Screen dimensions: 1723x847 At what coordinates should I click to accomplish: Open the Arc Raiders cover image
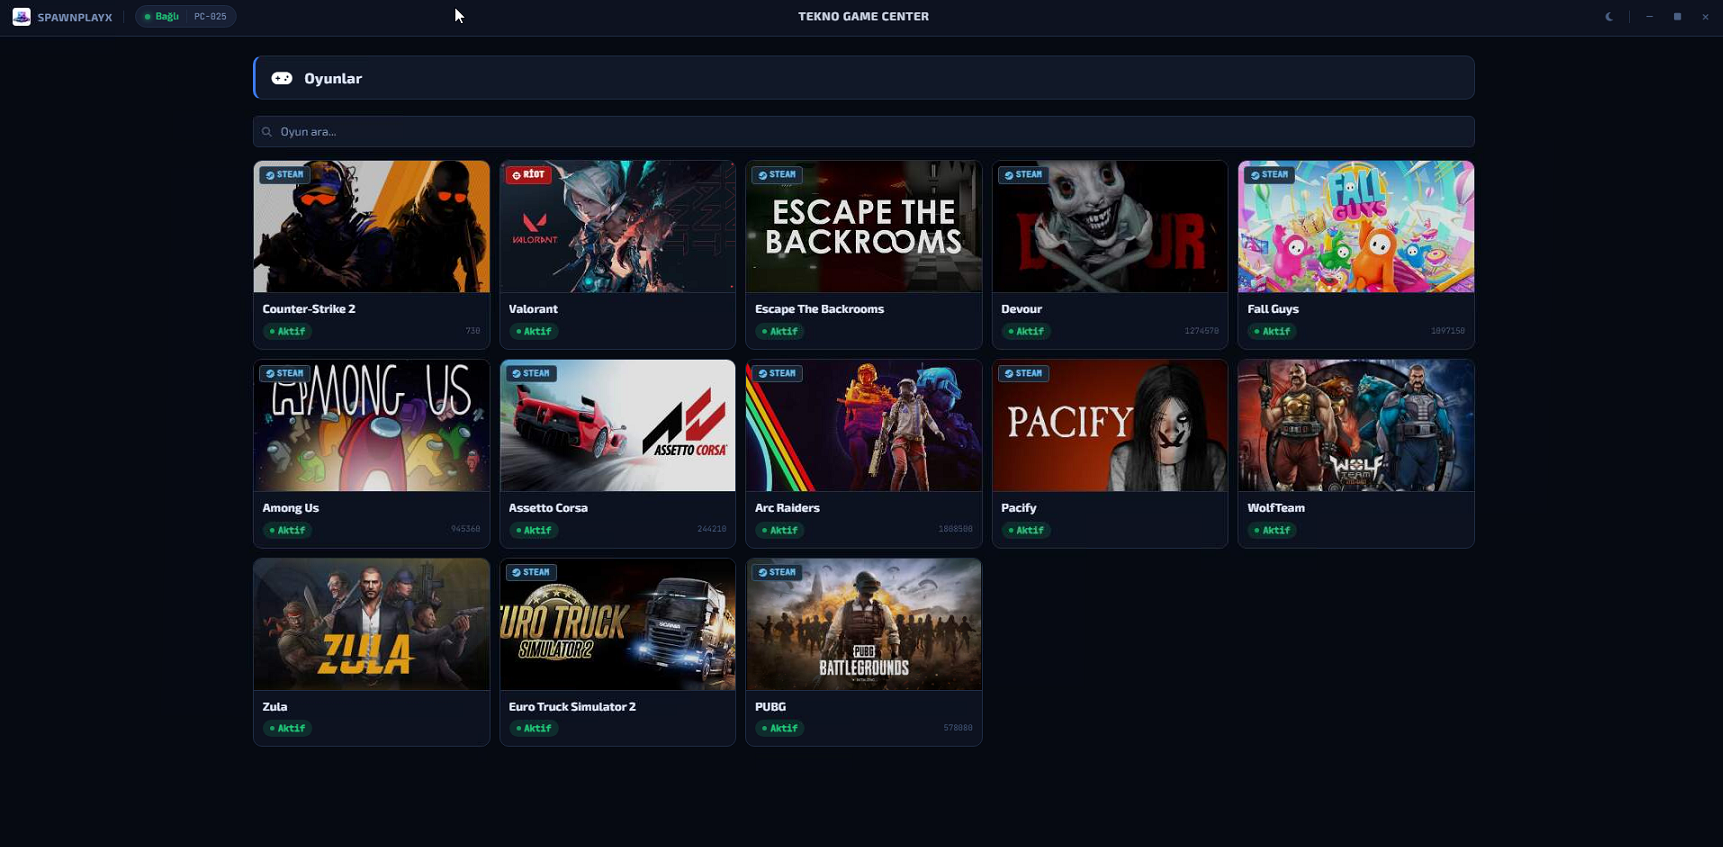pyautogui.click(x=864, y=426)
